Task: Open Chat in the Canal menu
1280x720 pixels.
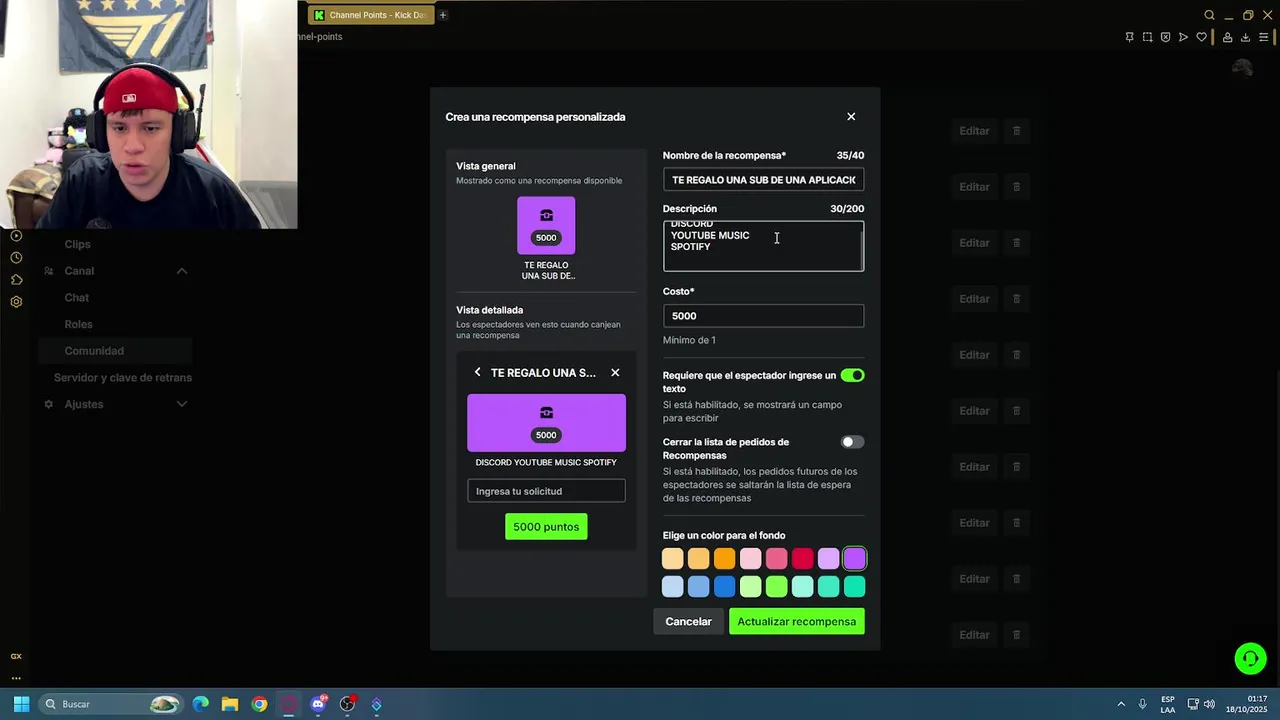Action: [76, 297]
